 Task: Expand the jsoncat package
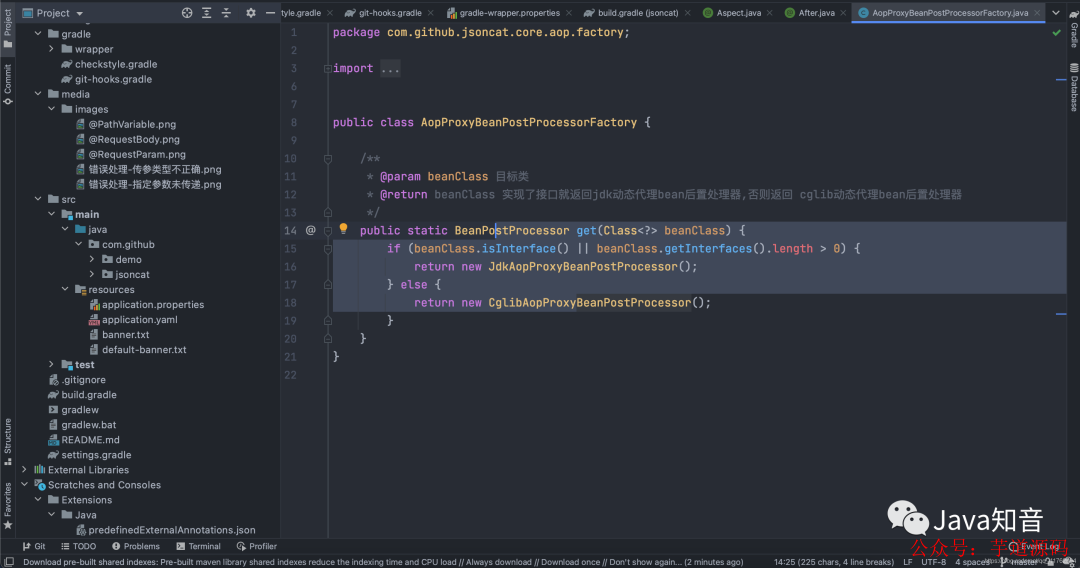pyautogui.click(x=92, y=274)
